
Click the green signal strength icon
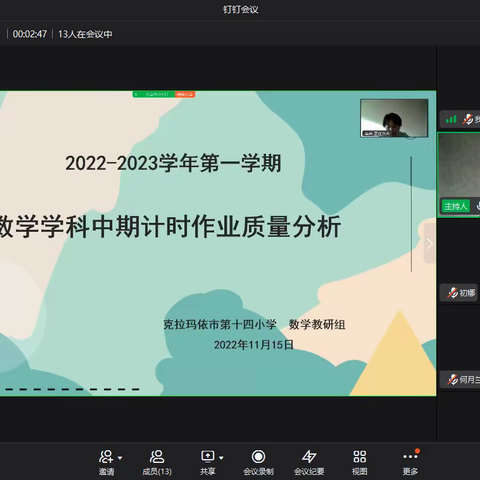pyautogui.click(x=451, y=119)
